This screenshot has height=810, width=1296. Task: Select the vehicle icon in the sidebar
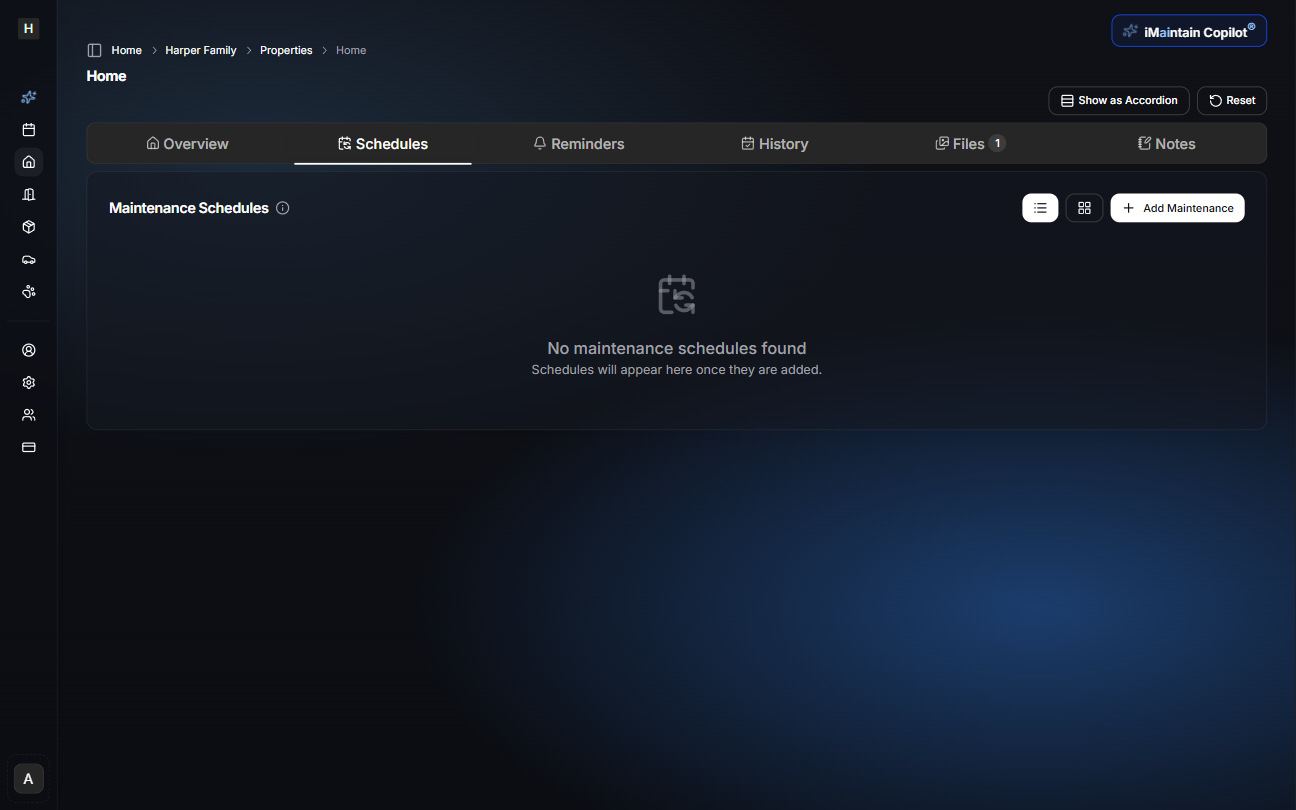tap(28, 259)
